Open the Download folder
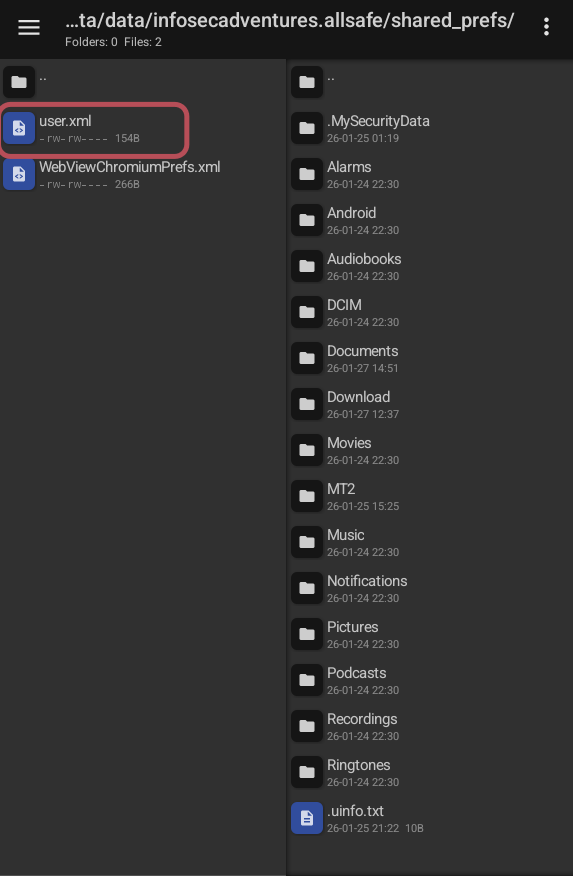Screen dimensions: 573x876 (x=431, y=404)
